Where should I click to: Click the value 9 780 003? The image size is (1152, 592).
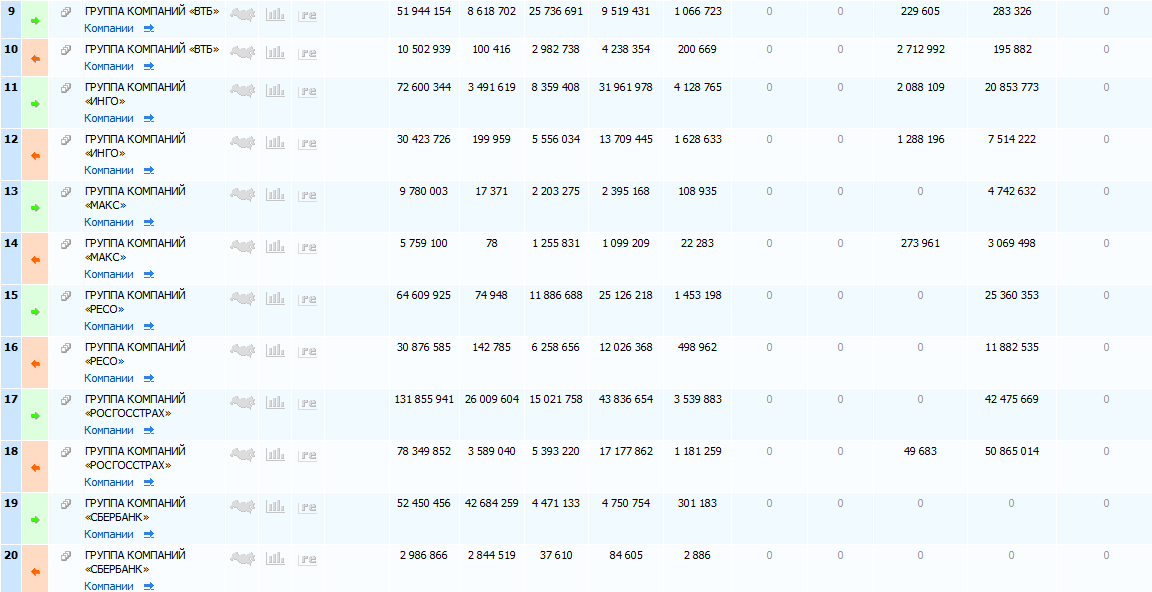coord(424,192)
